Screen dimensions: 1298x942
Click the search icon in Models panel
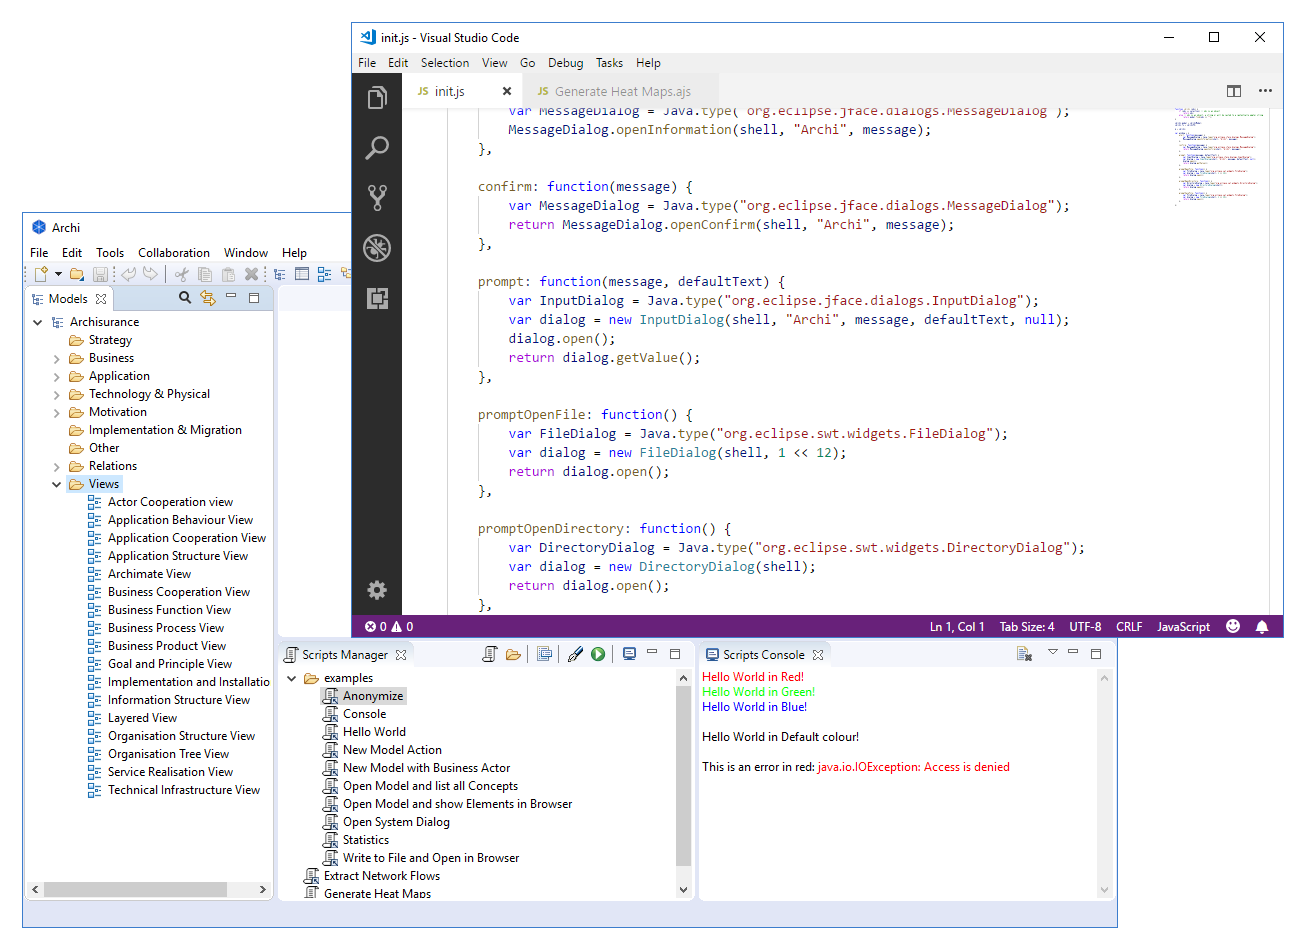click(185, 298)
